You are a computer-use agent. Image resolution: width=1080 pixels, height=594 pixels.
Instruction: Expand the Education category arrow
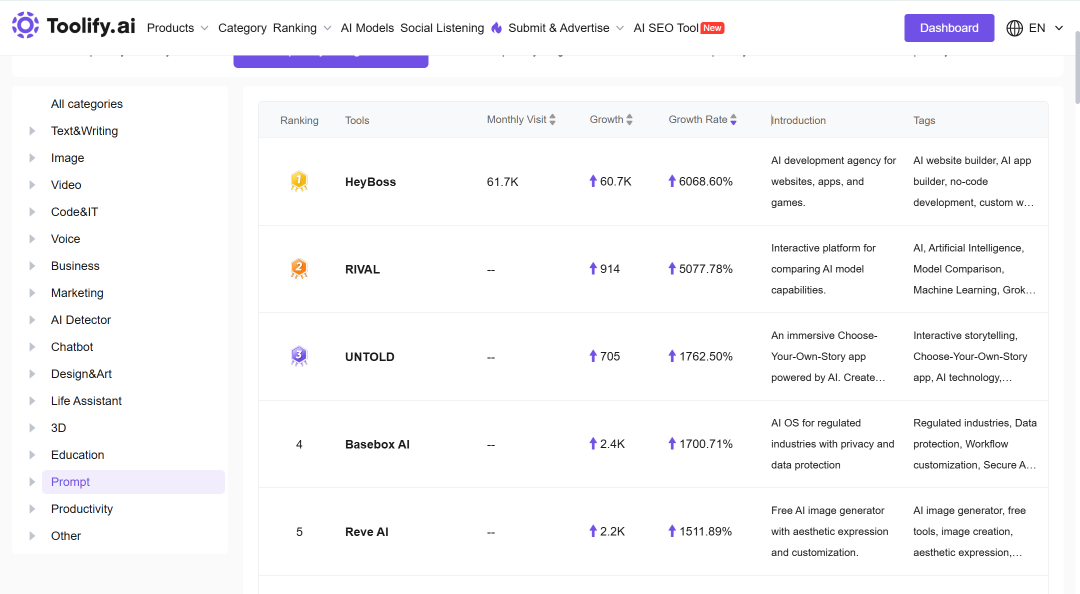pyautogui.click(x=32, y=455)
